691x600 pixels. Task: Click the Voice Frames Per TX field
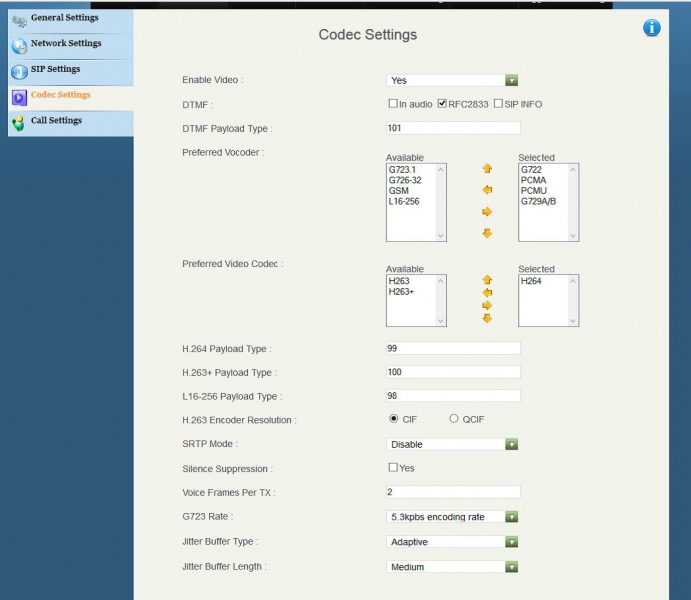(453, 492)
